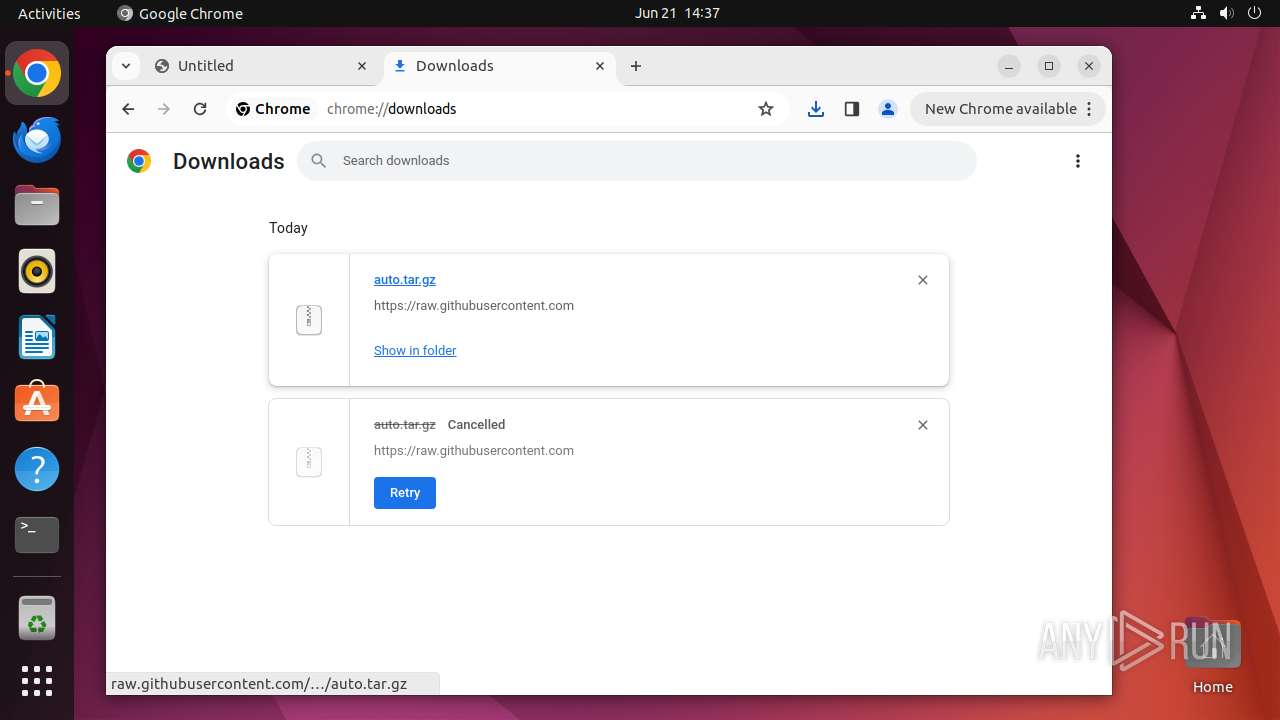
Task: Open Help from the dock
Action: [37, 469]
